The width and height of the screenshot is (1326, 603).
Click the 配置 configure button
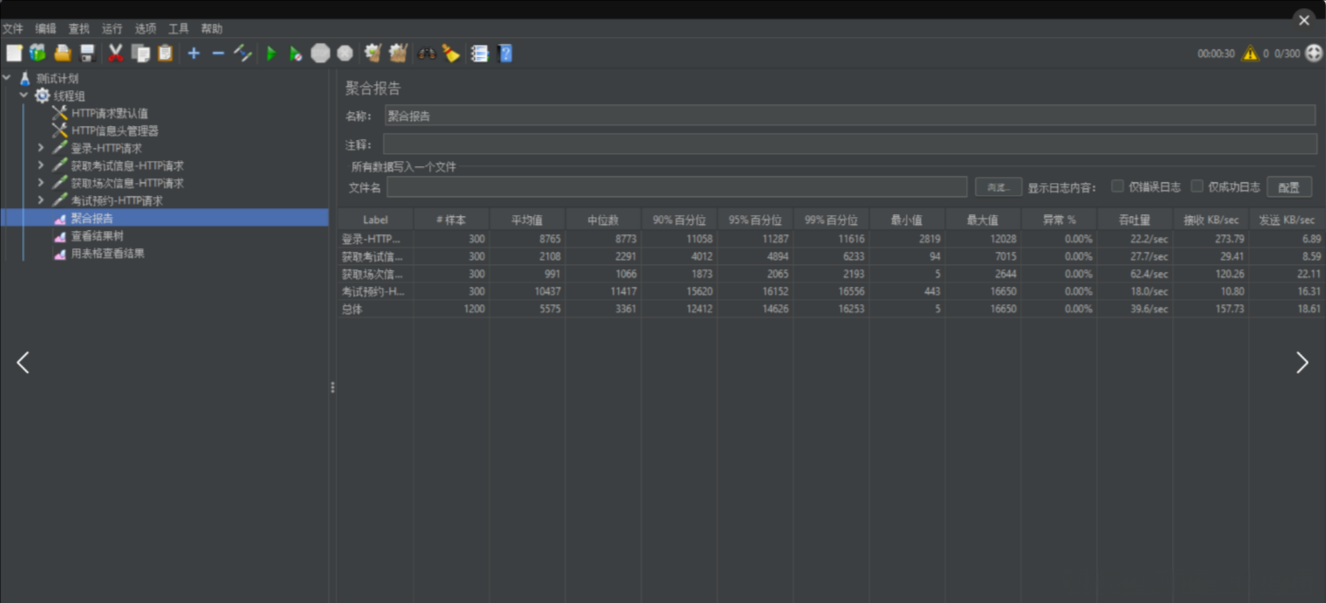1289,187
